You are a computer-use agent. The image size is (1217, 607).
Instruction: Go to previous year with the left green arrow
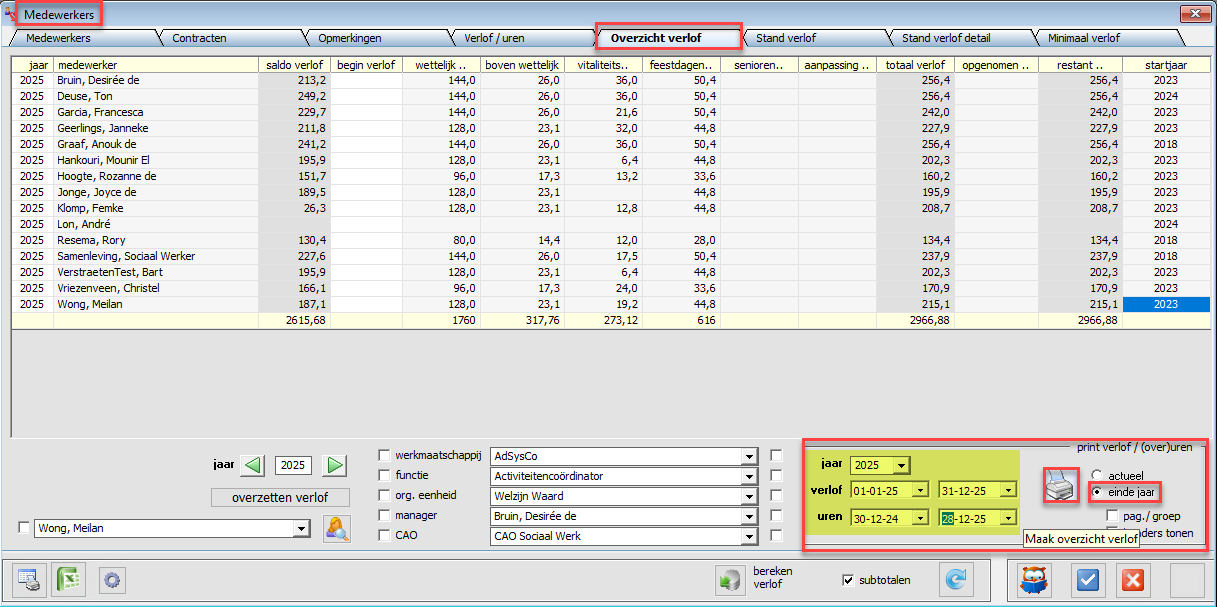tap(254, 466)
